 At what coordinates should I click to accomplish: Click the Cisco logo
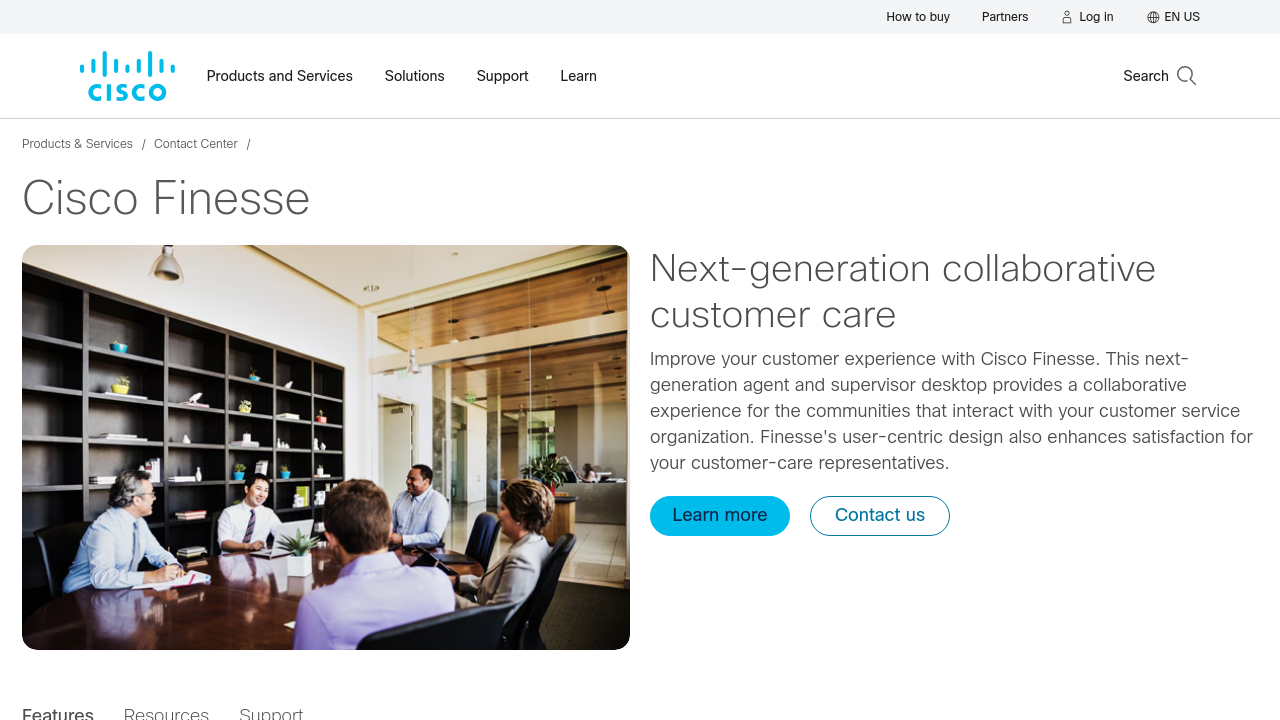tap(127, 77)
